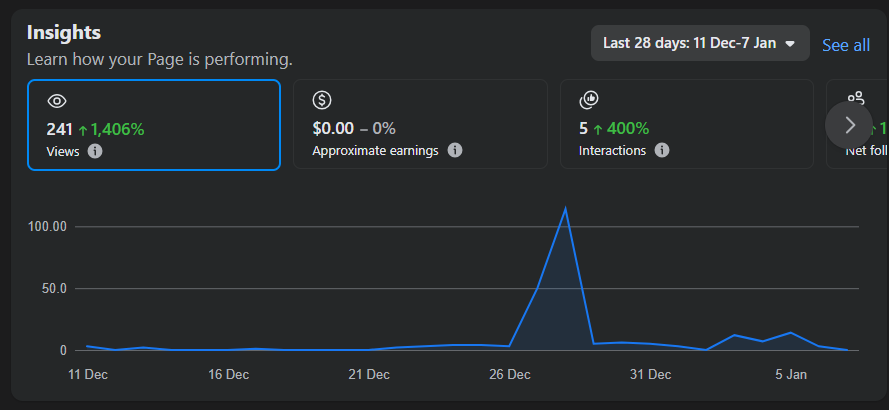Click the Interactions thumbs-up icon
889x410 pixels.
588,100
